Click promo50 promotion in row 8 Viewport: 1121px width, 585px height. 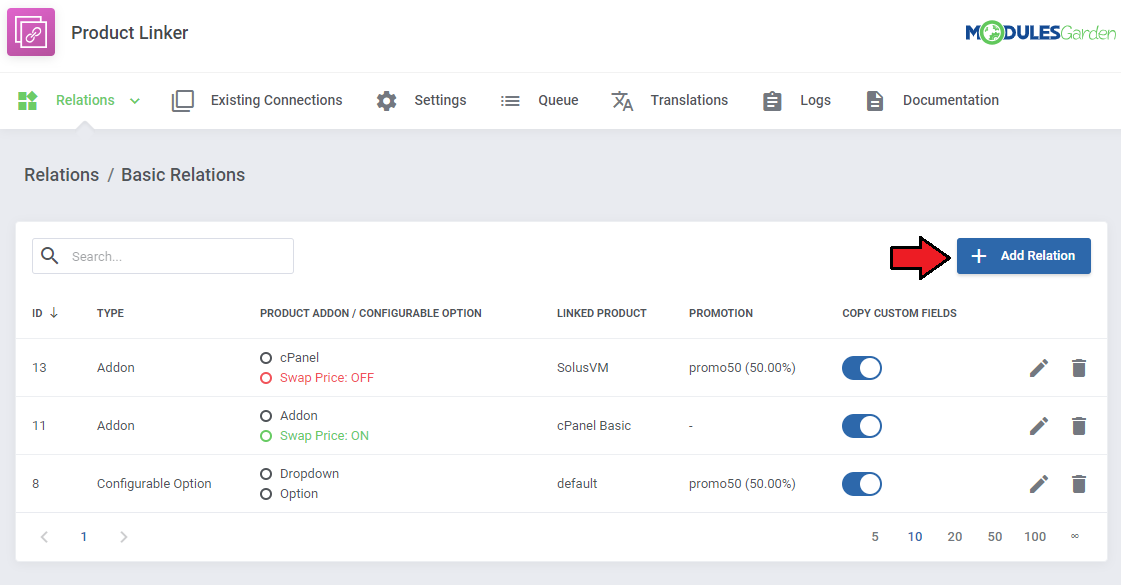pyautogui.click(x=742, y=483)
